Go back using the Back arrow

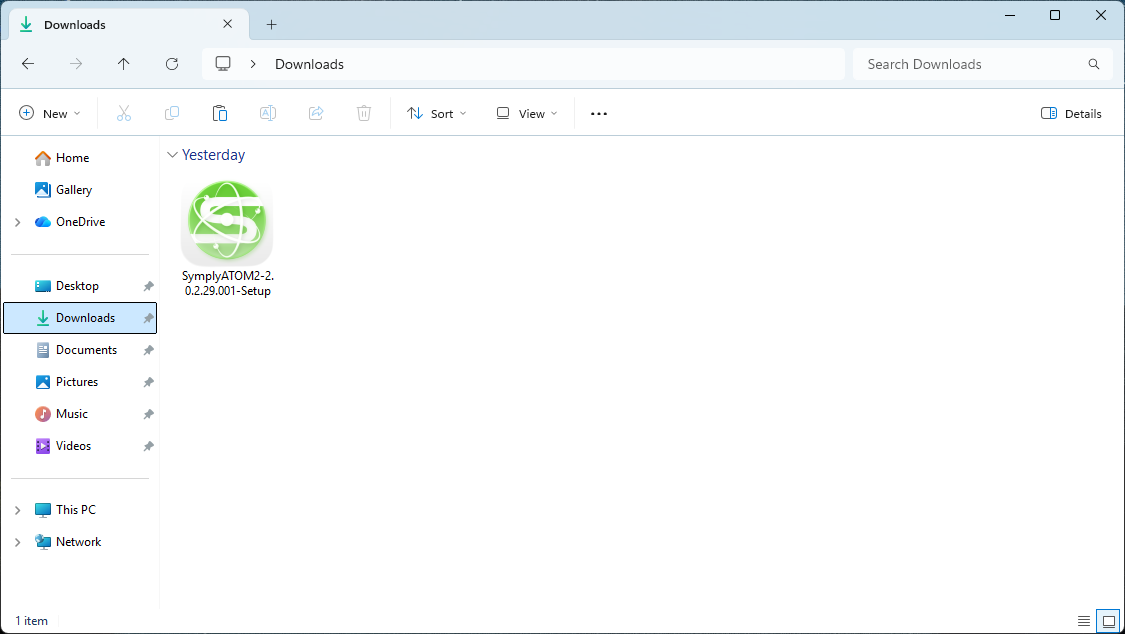[x=28, y=64]
